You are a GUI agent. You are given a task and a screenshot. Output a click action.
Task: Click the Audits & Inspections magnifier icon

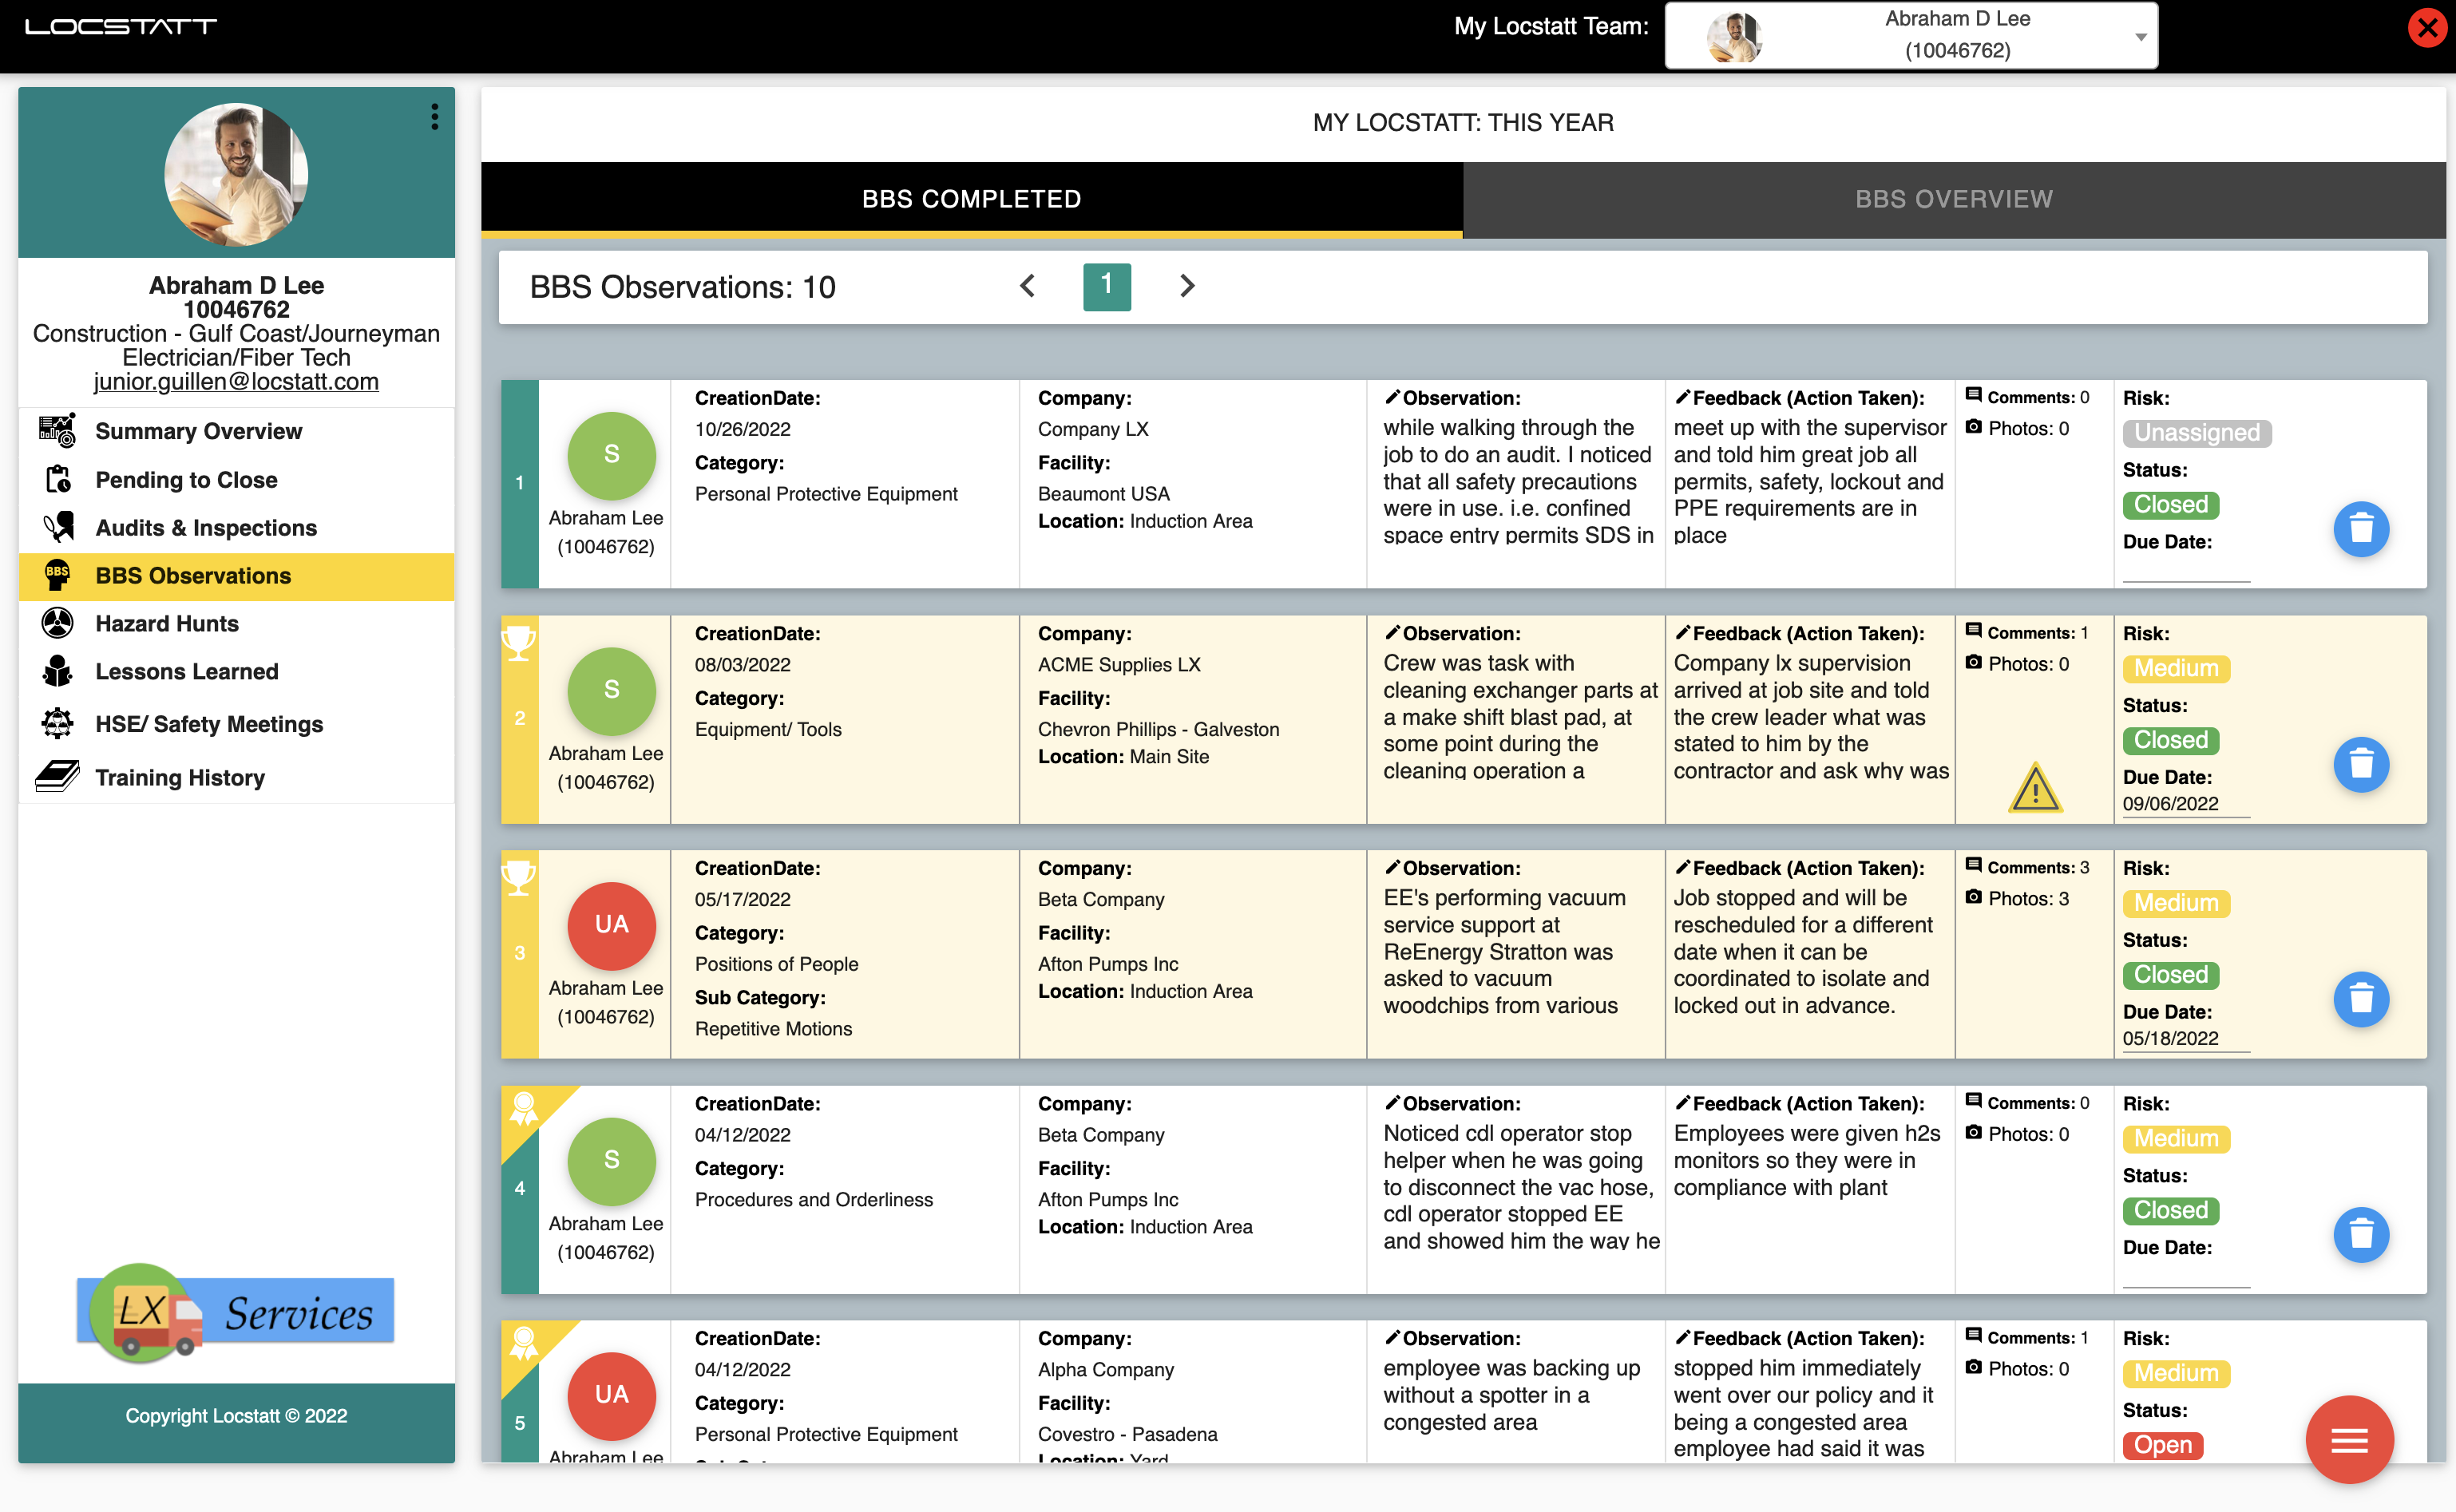(x=57, y=527)
